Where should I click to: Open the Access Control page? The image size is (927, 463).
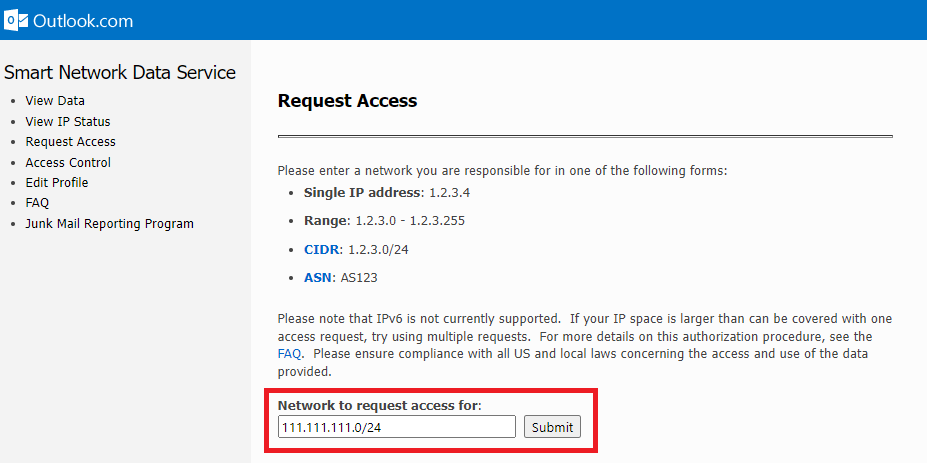click(x=68, y=163)
